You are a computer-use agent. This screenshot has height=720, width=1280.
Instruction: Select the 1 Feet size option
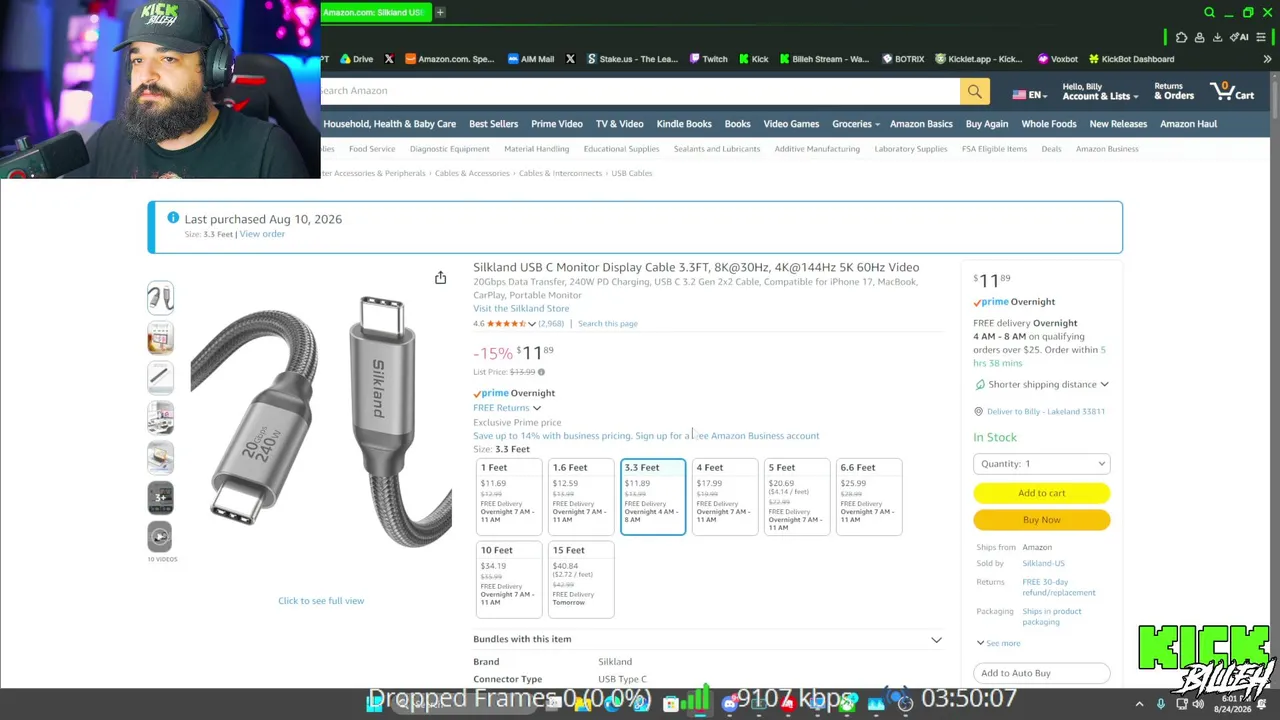509,496
